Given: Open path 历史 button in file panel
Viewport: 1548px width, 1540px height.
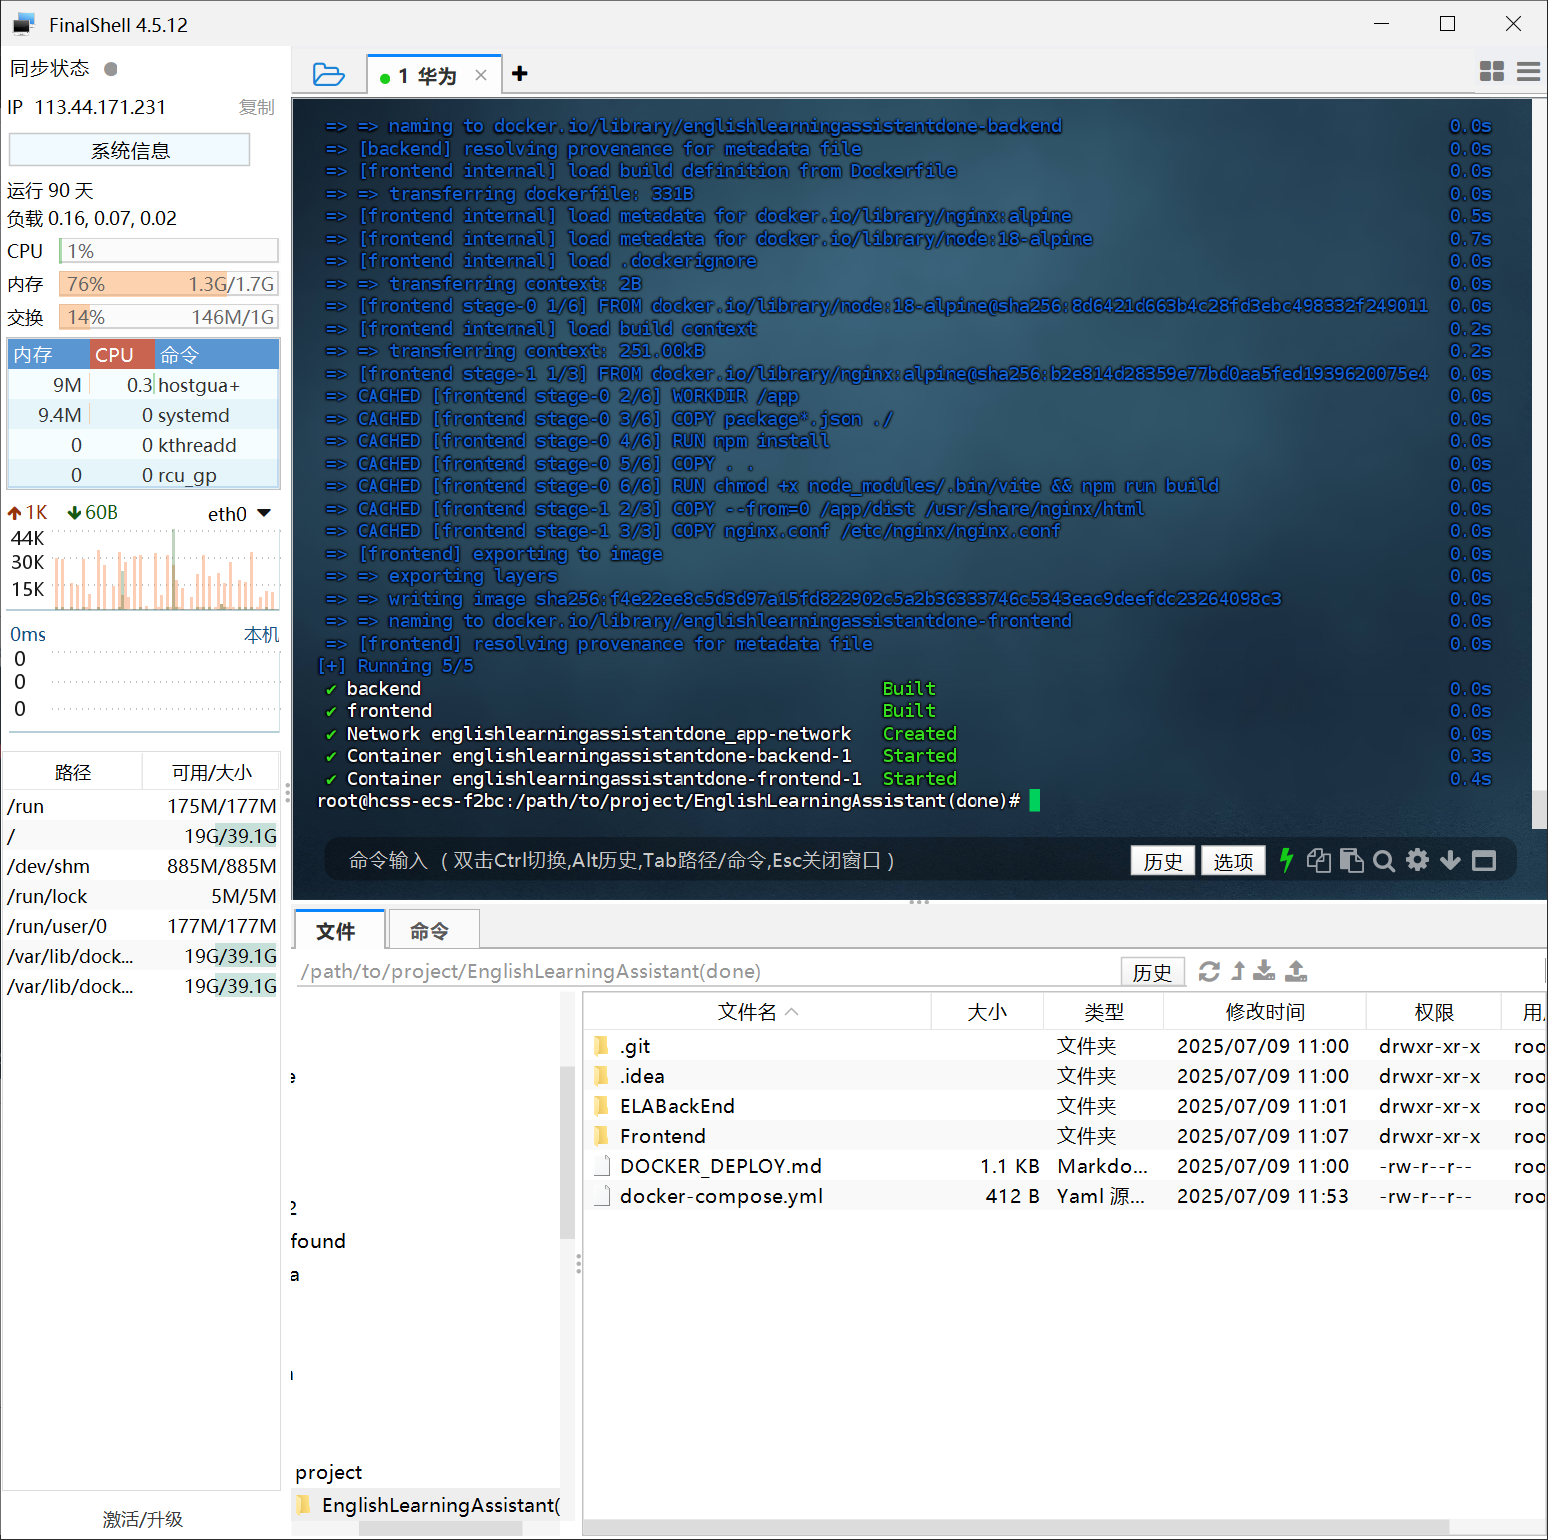Looking at the screenshot, I should [1152, 972].
